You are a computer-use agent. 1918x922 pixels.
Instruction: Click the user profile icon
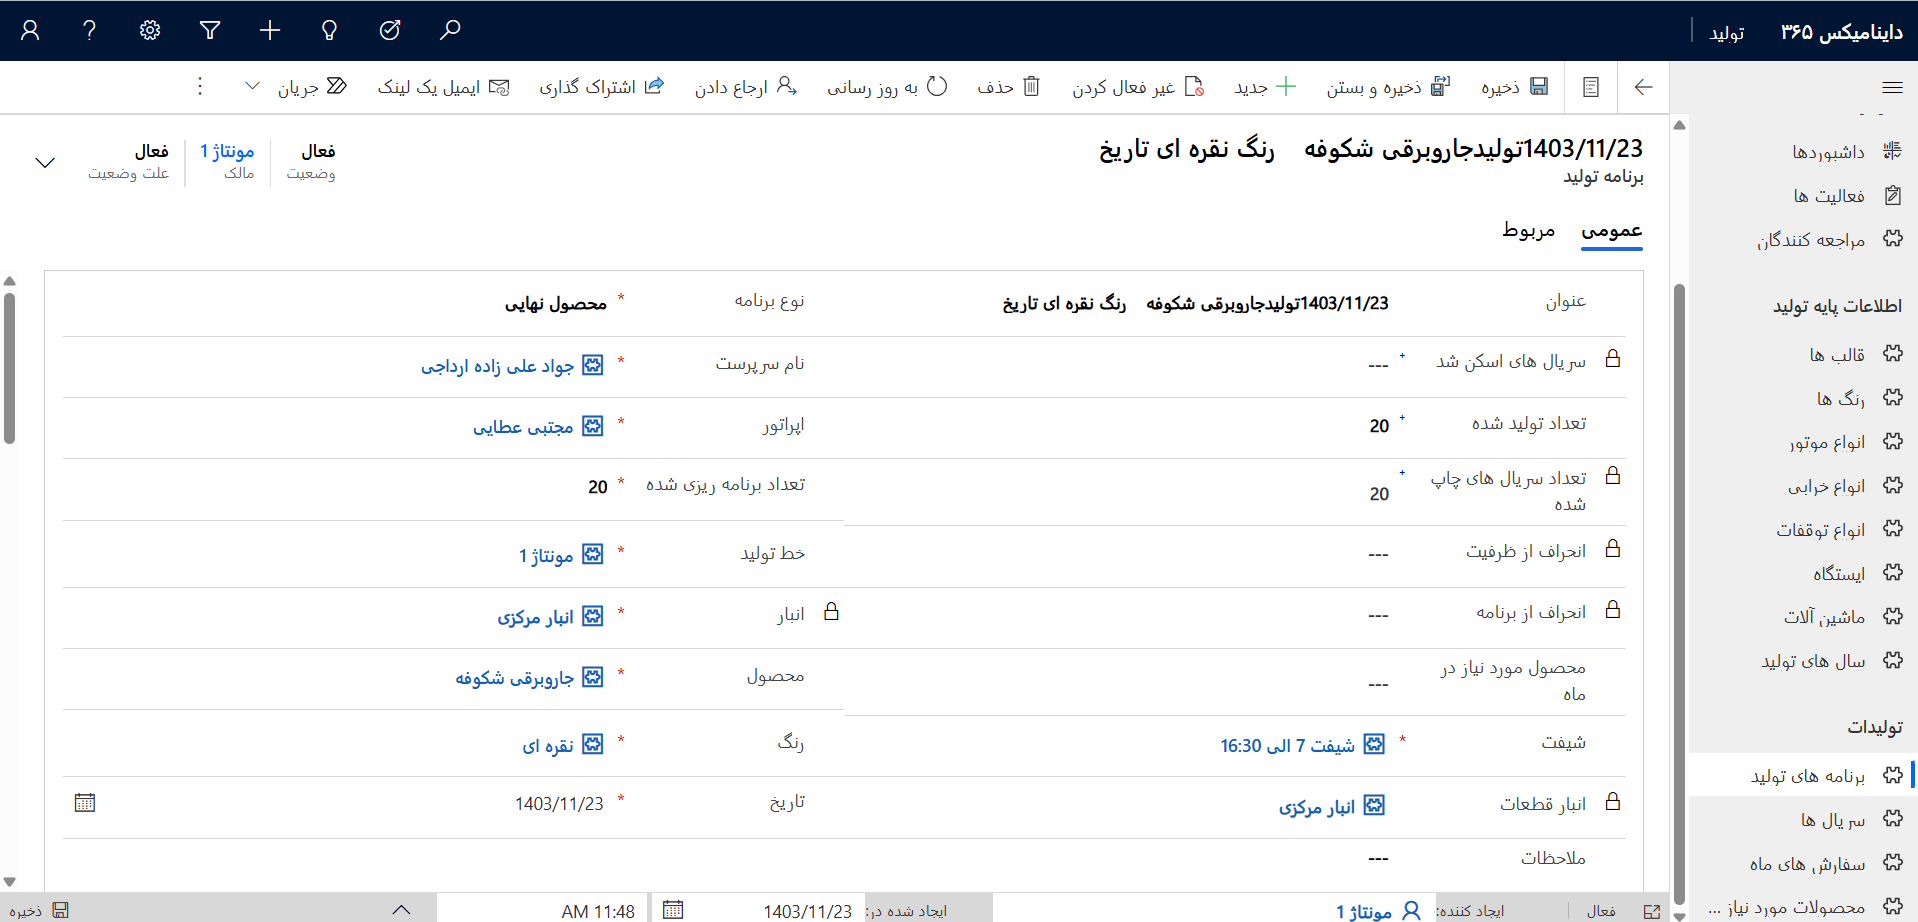point(30,30)
